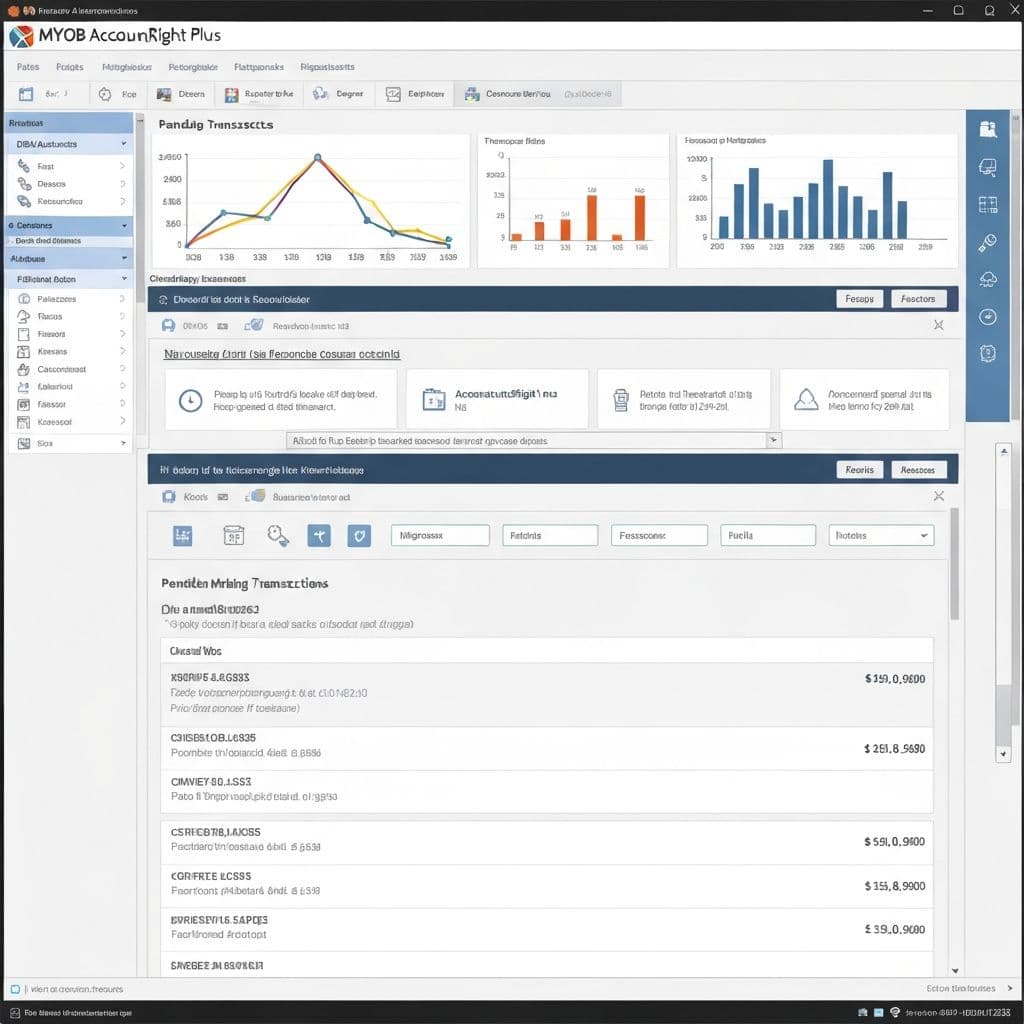This screenshot has width=1024, height=1024.
Task: Select the search magnifier icon beside the calendar
Action: coord(277,535)
